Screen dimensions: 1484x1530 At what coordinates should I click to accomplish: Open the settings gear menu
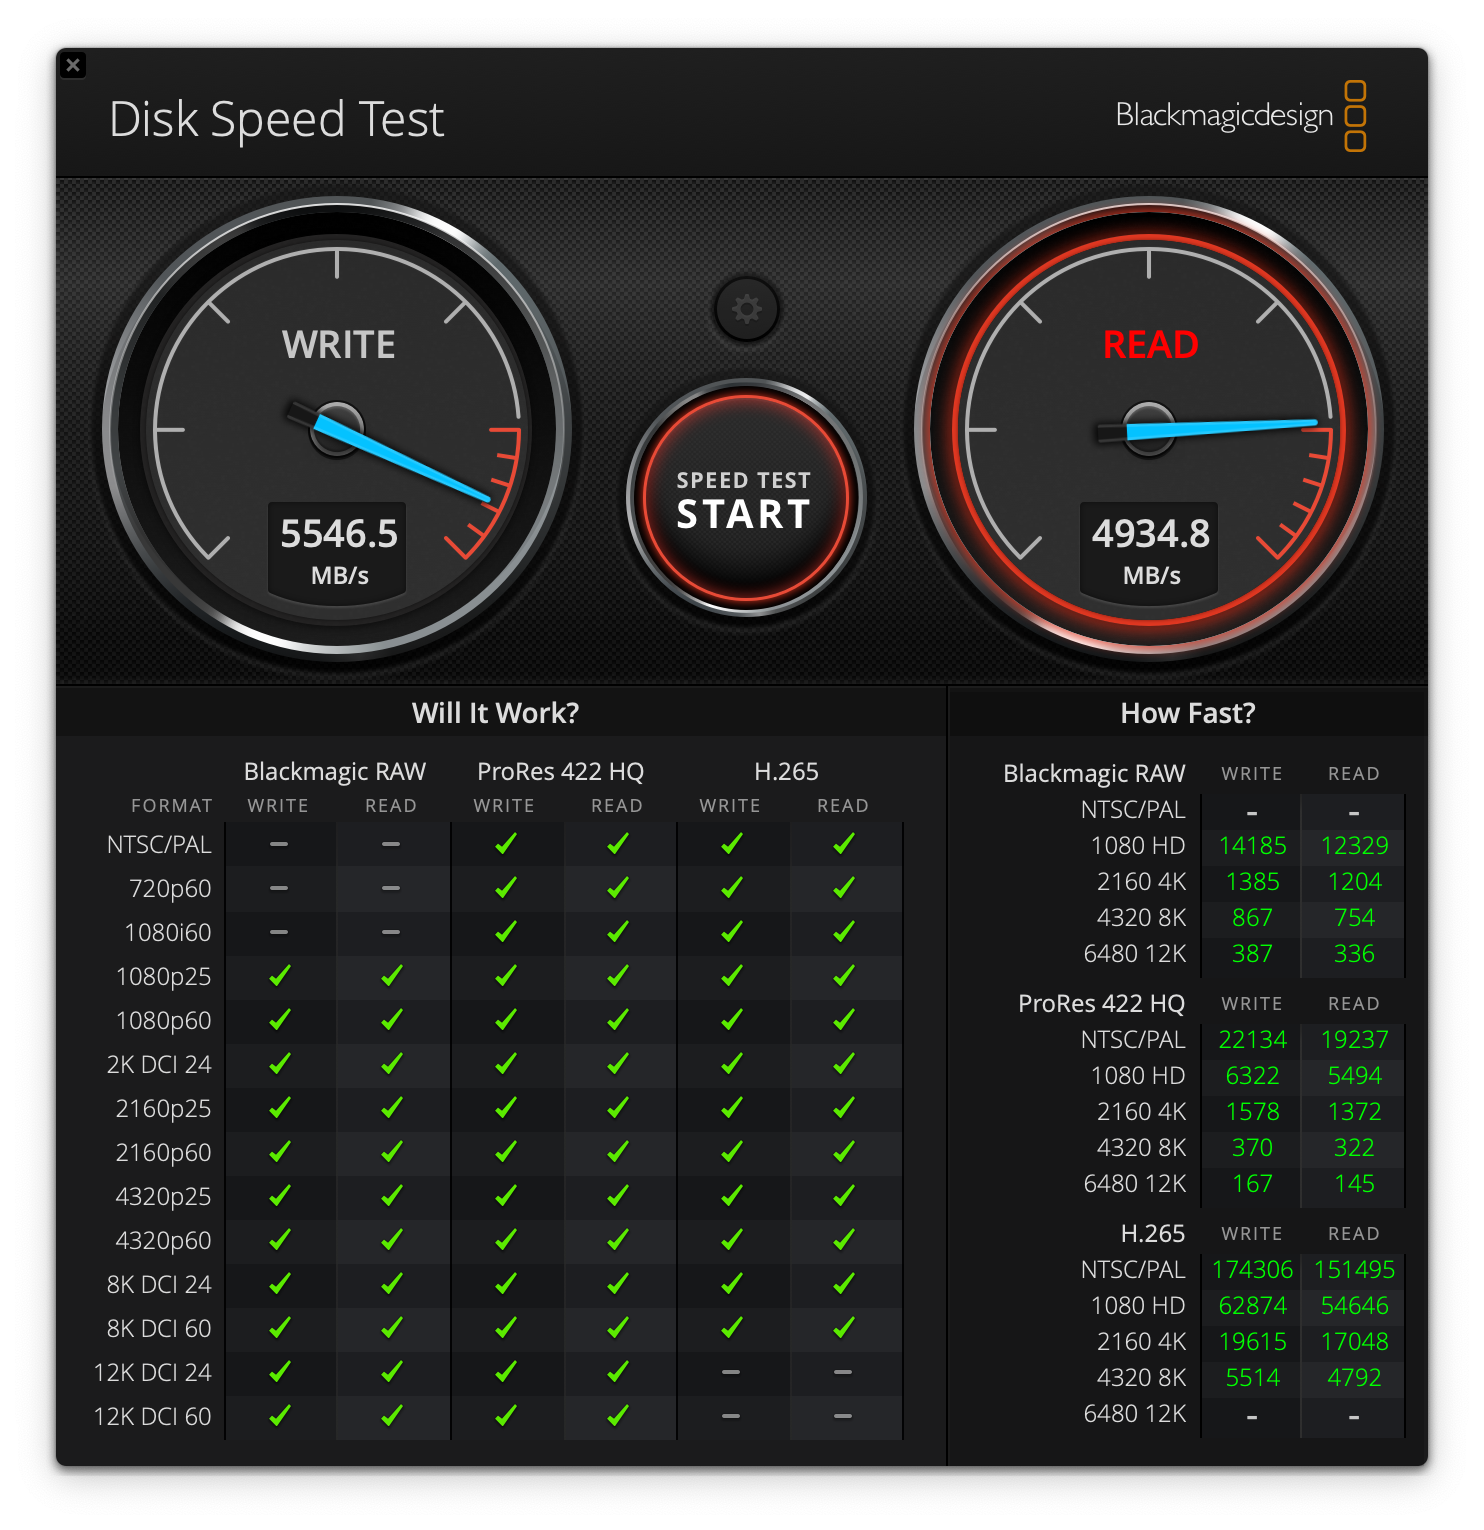point(745,310)
